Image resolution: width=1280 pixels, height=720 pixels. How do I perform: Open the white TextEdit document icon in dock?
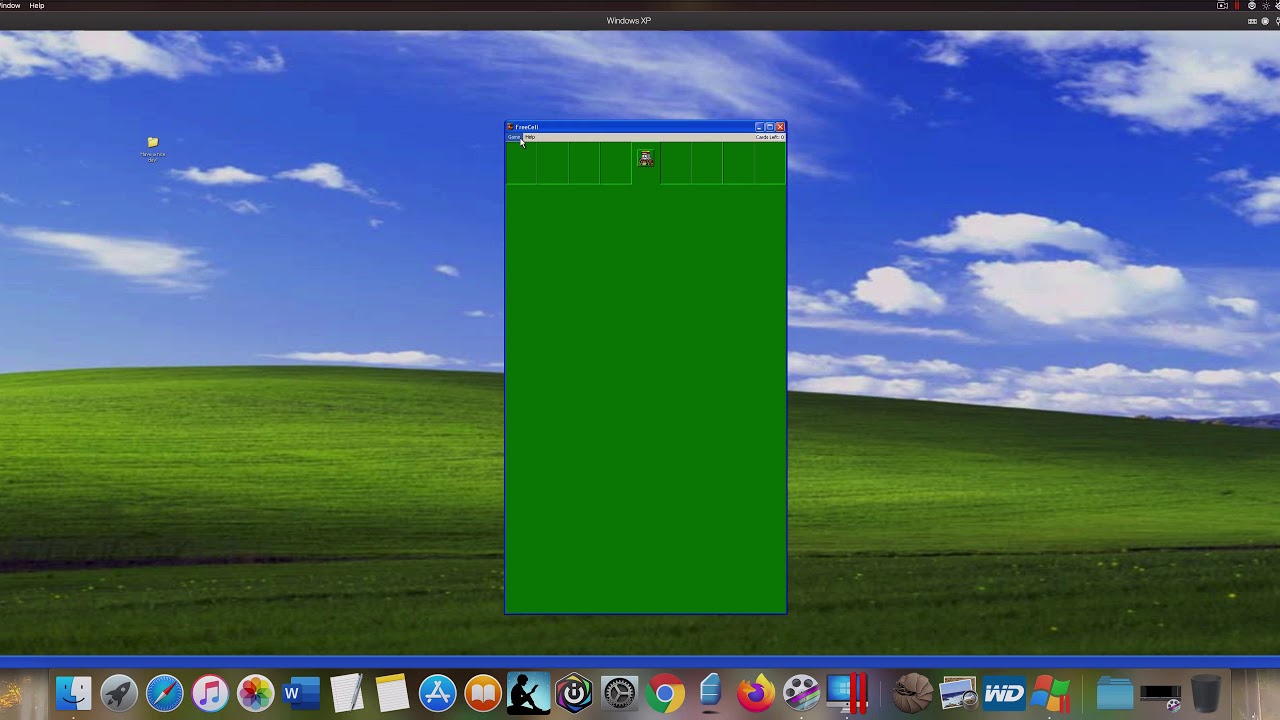coord(346,693)
